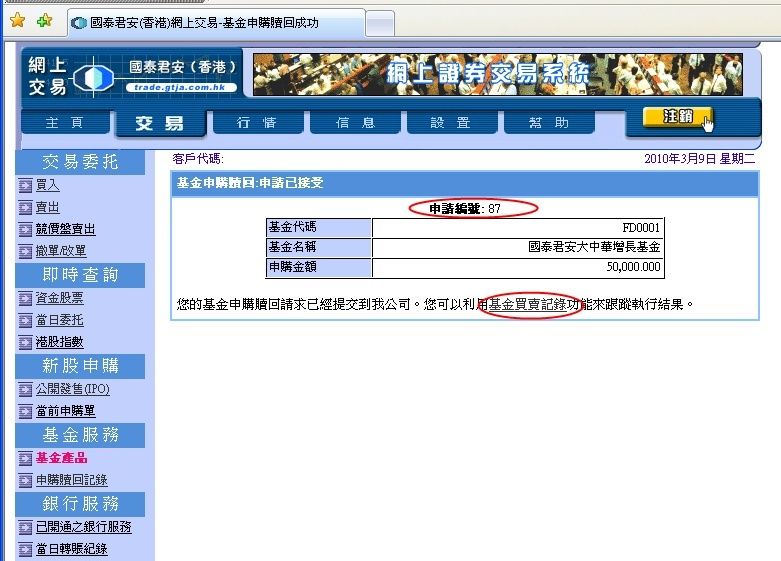Click arrow icon beside 當日轉賬紀錄
Viewport: 781px width, 561px height.
coord(25,550)
